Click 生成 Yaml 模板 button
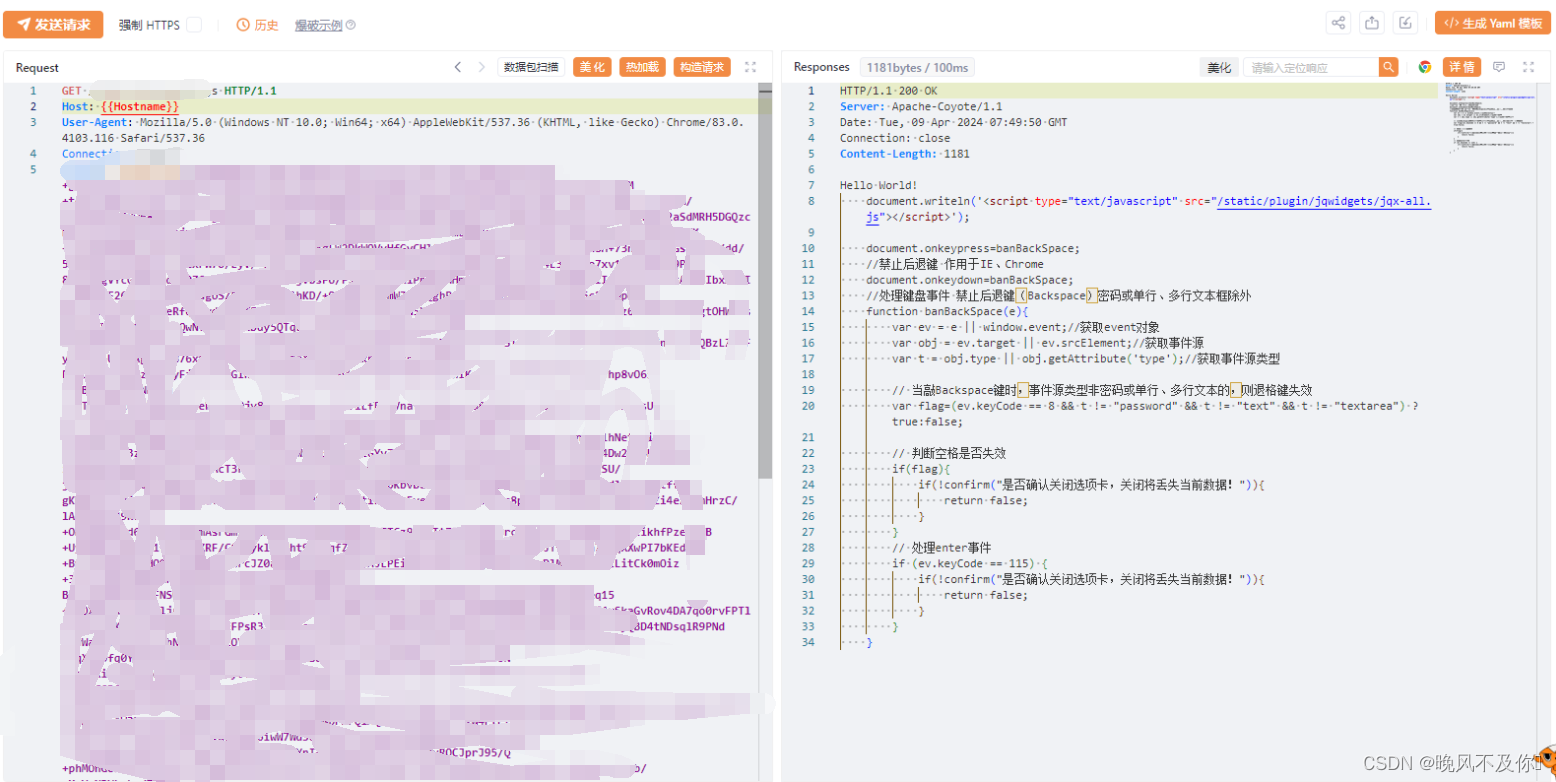The image size is (1556, 782). pos(1493,23)
